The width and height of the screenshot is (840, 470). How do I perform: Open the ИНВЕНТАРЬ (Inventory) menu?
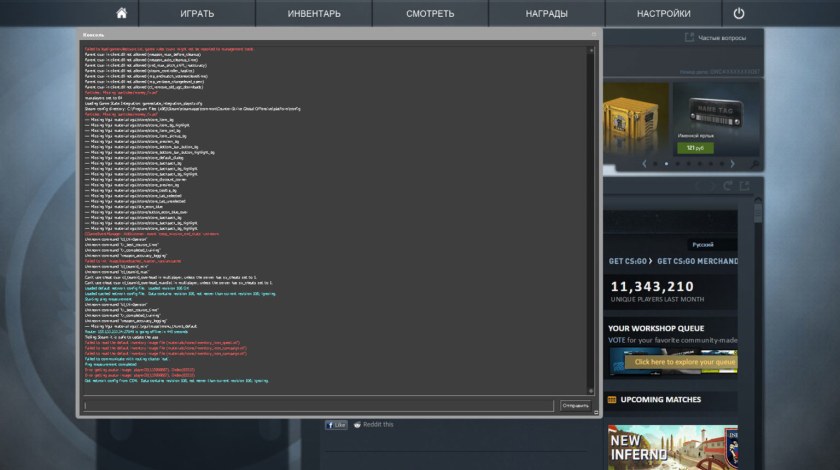pos(314,14)
